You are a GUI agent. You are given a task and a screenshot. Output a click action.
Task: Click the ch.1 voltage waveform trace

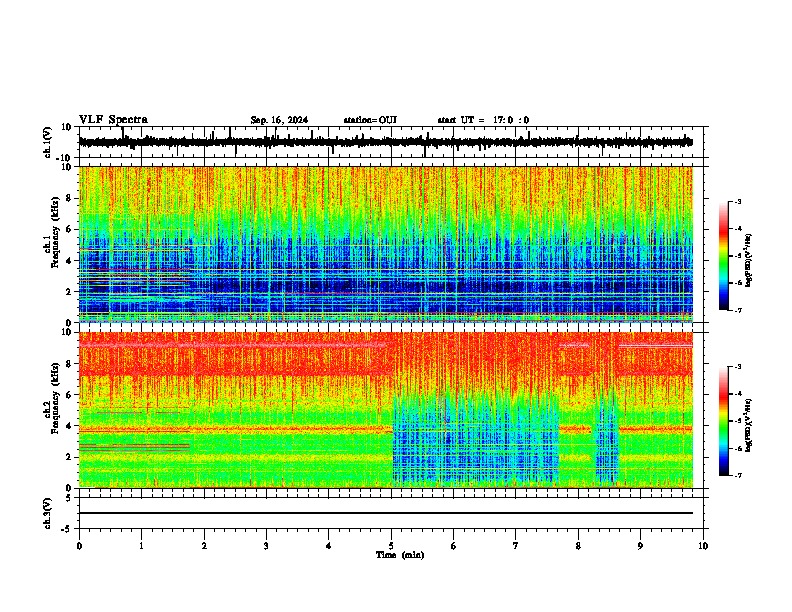click(x=385, y=142)
